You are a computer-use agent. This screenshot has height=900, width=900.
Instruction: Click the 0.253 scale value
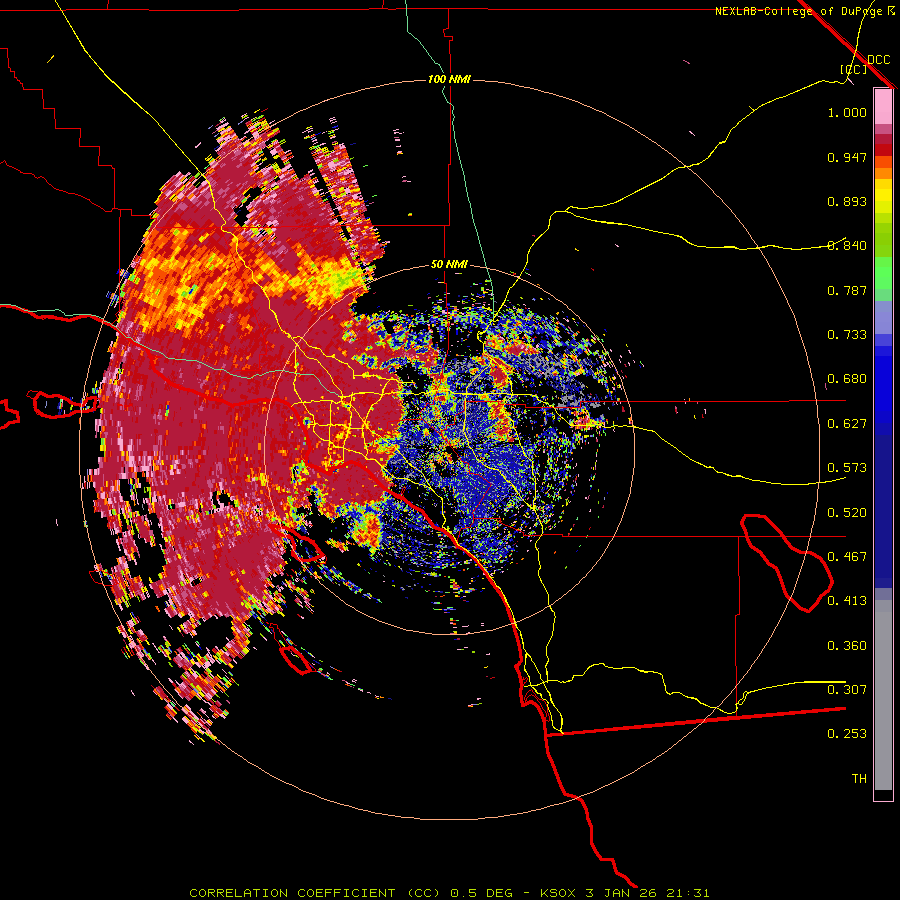pyautogui.click(x=847, y=734)
